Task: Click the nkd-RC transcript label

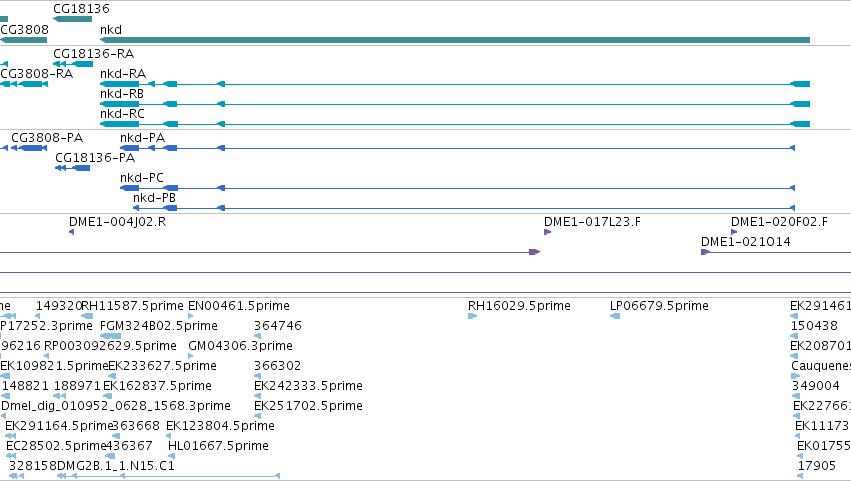Action: click(122, 114)
